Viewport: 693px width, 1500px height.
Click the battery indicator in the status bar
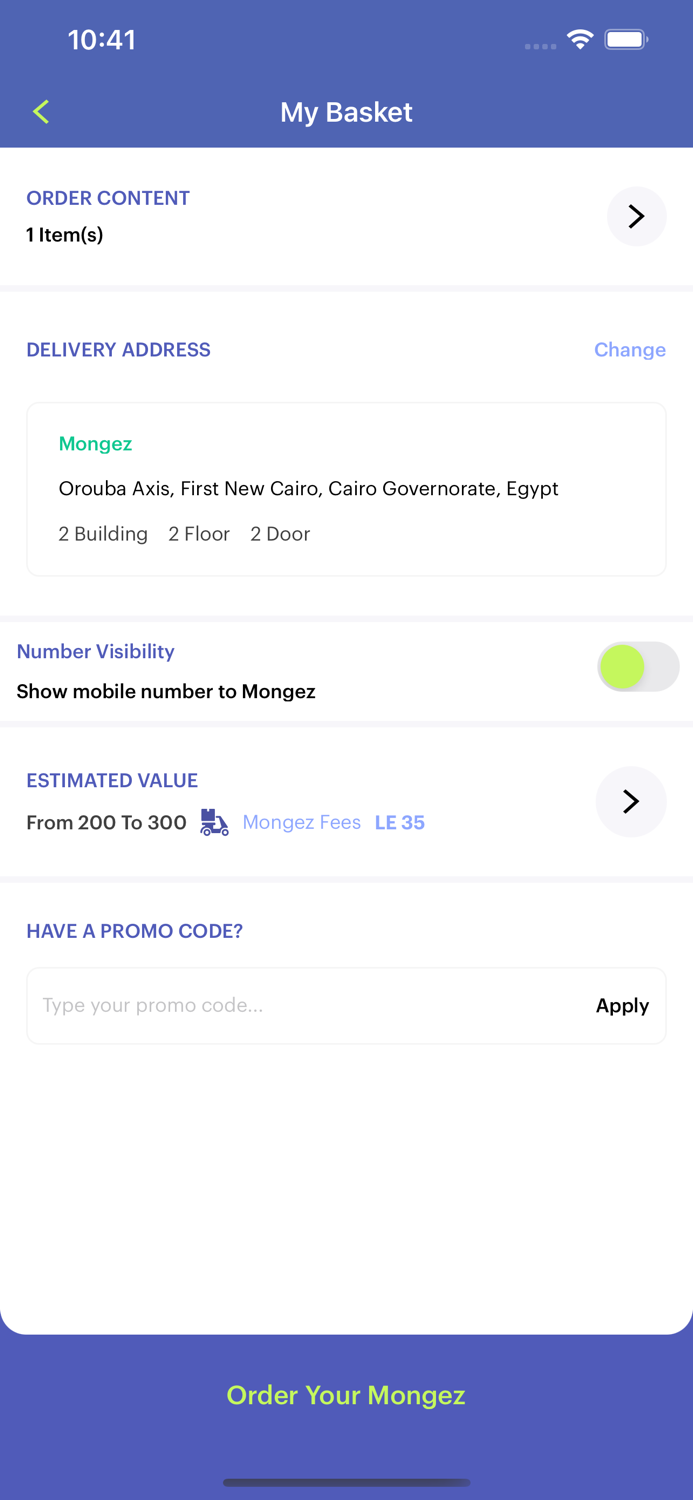pos(628,40)
